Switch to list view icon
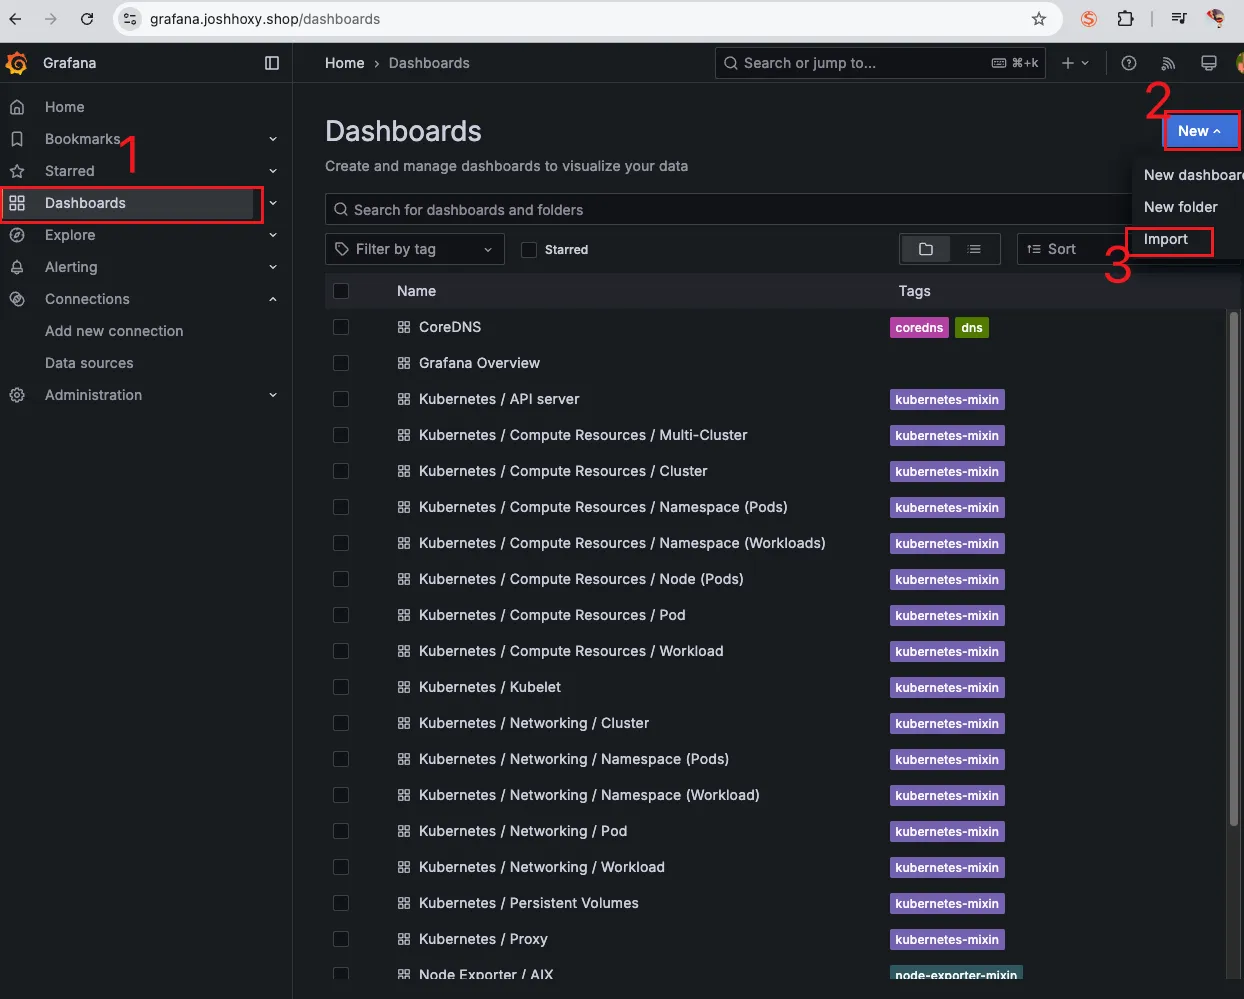This screenshot has height=999, width=1244. coord(974,249)
